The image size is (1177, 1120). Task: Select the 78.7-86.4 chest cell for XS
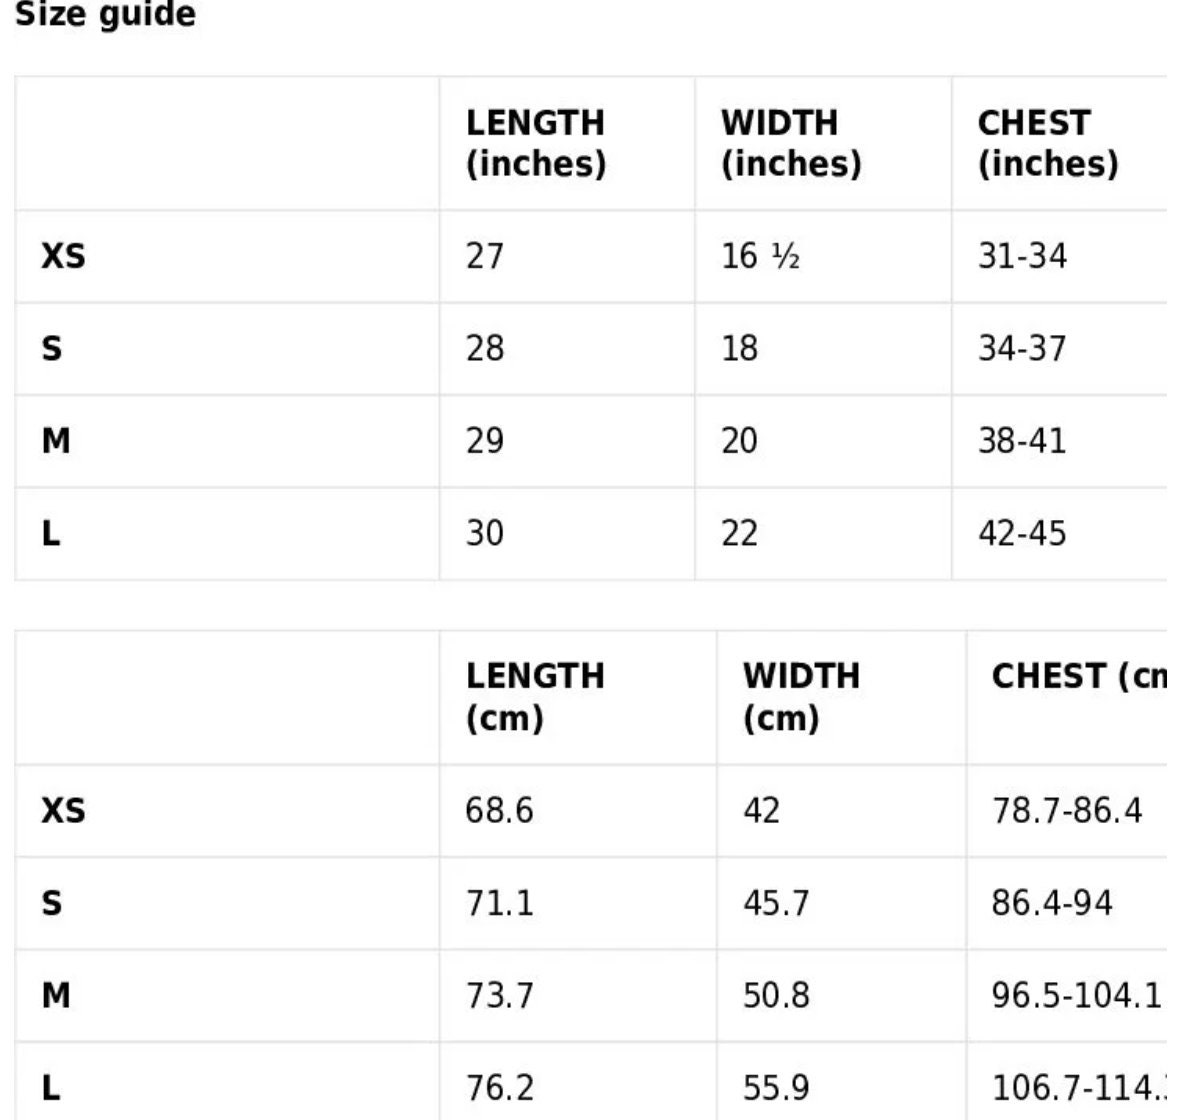point(1067,811)
